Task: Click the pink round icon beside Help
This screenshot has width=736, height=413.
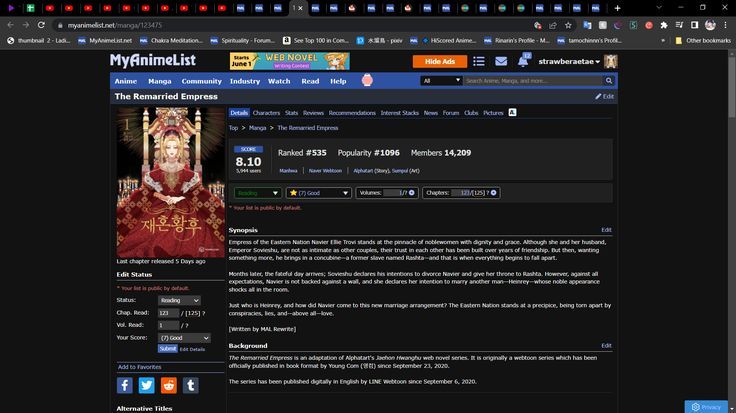Action: 367,81
